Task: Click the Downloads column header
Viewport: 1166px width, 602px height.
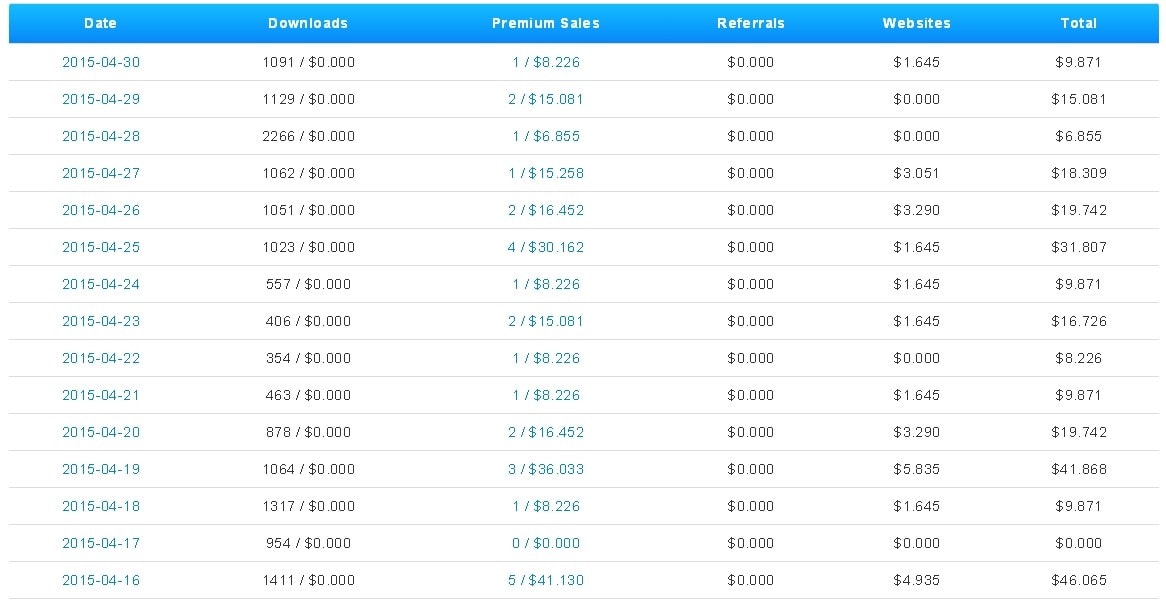Action: click(x=308, y=23)
